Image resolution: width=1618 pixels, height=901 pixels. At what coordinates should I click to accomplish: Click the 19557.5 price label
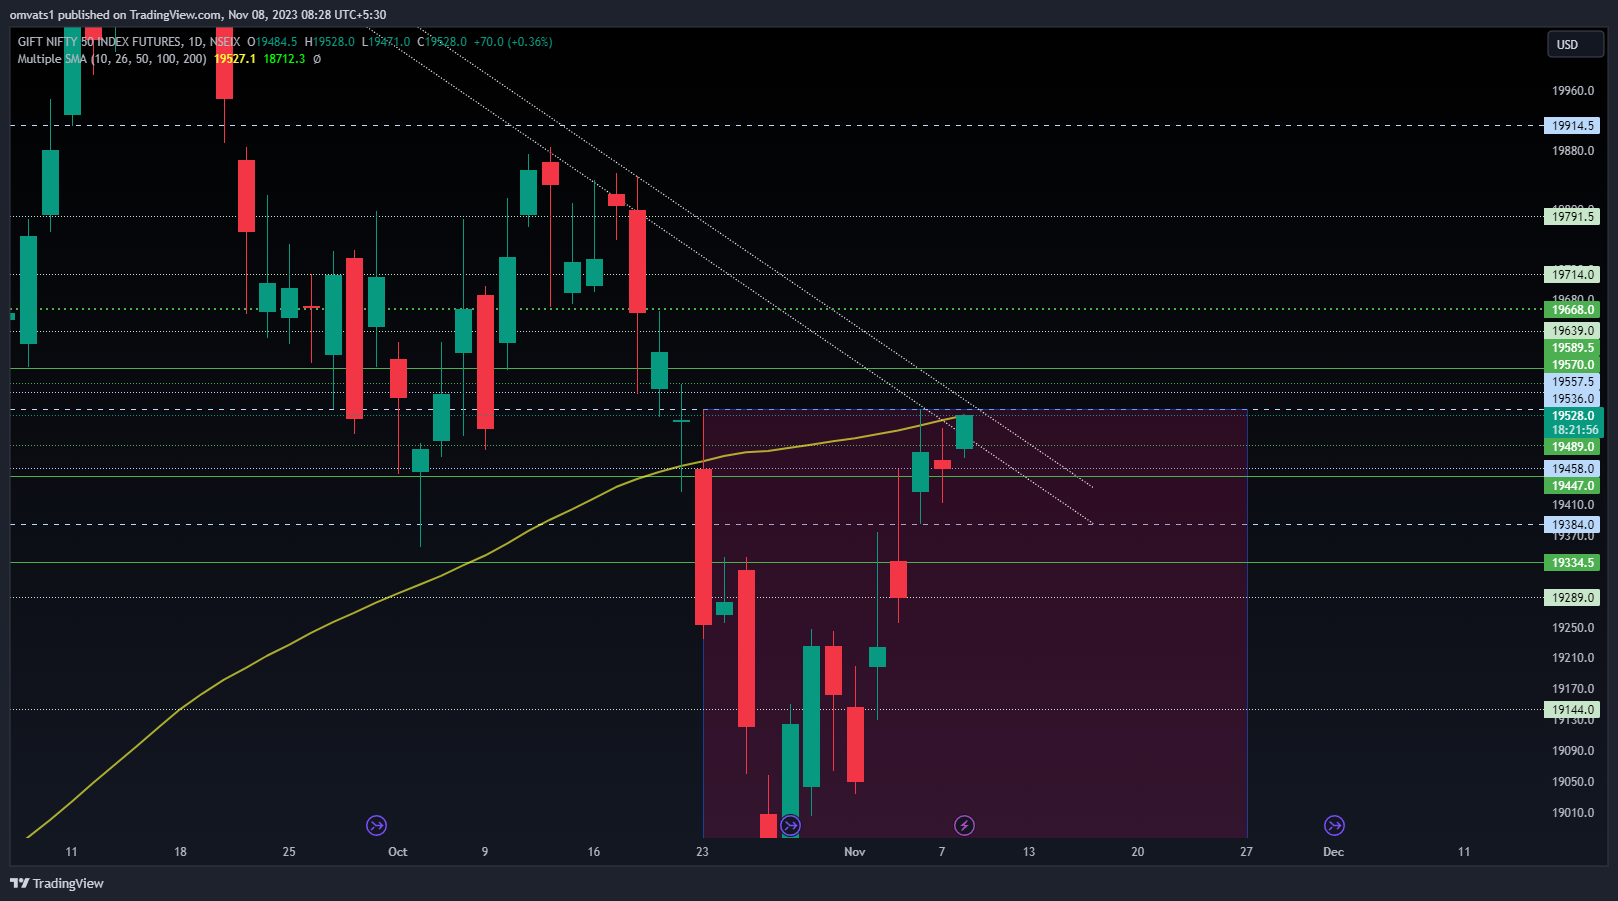(x=1572, y=382)
